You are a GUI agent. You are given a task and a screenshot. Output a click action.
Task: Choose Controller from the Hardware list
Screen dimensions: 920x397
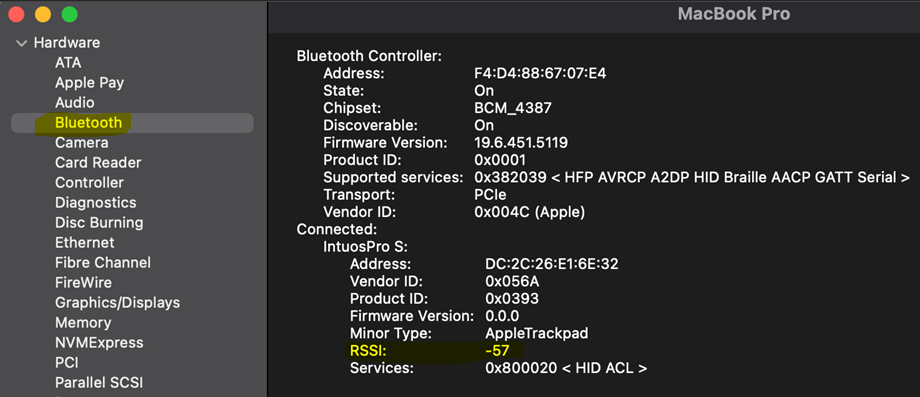pos(89,182)
